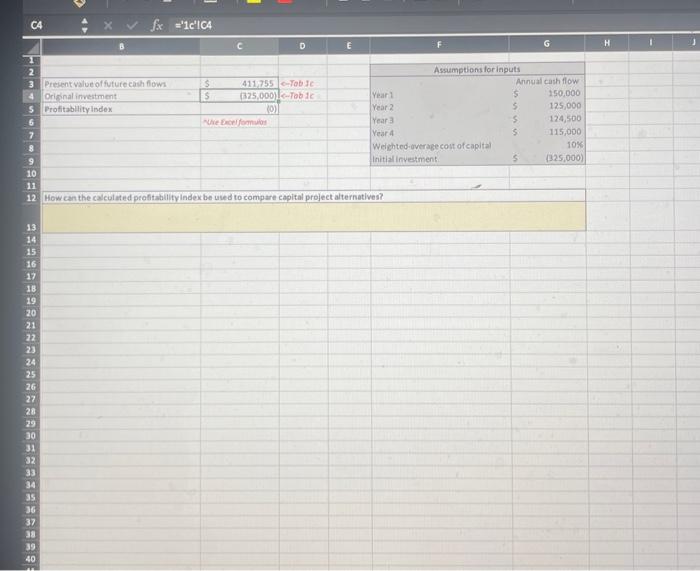Select the 'Year 3' label cell
700x571 pixels.
pyautogui.click(x=440, y=120)
